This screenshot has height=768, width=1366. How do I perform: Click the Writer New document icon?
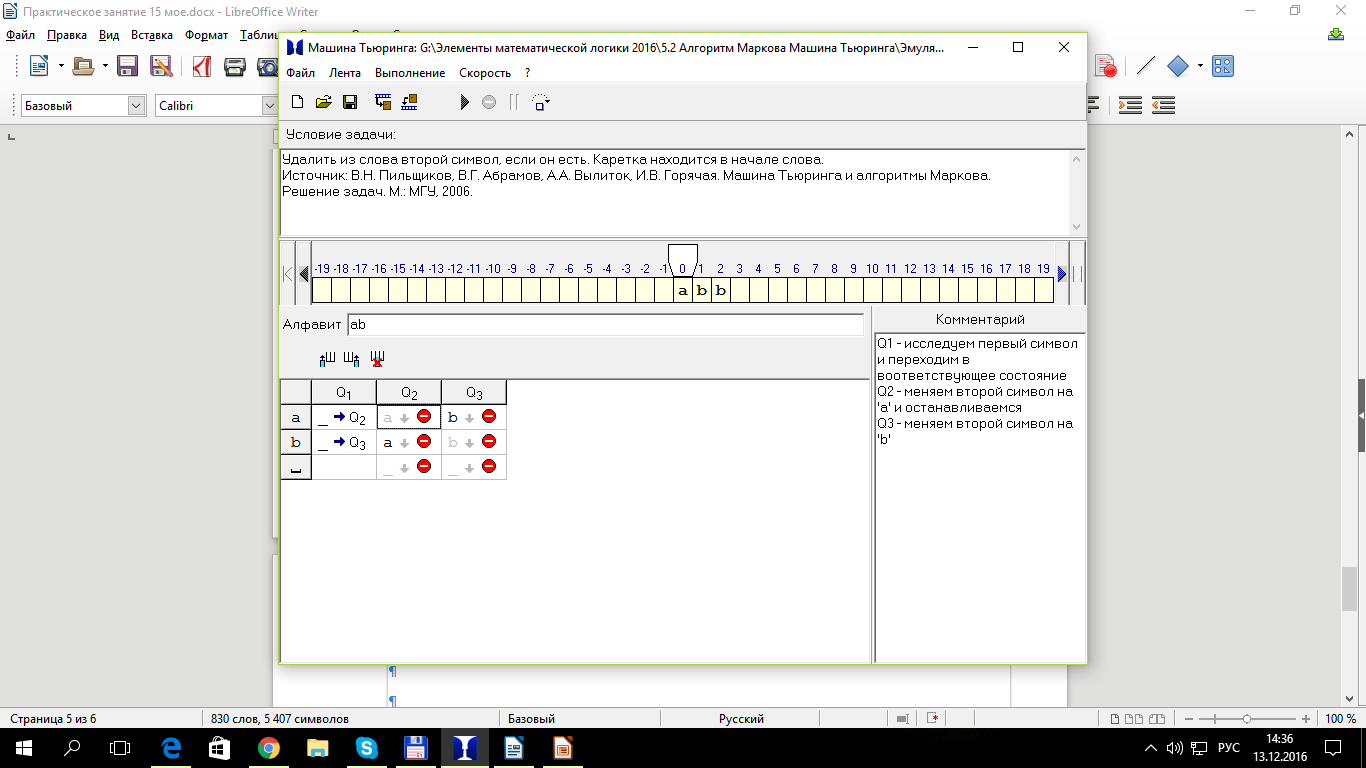(x=39, y=66)
